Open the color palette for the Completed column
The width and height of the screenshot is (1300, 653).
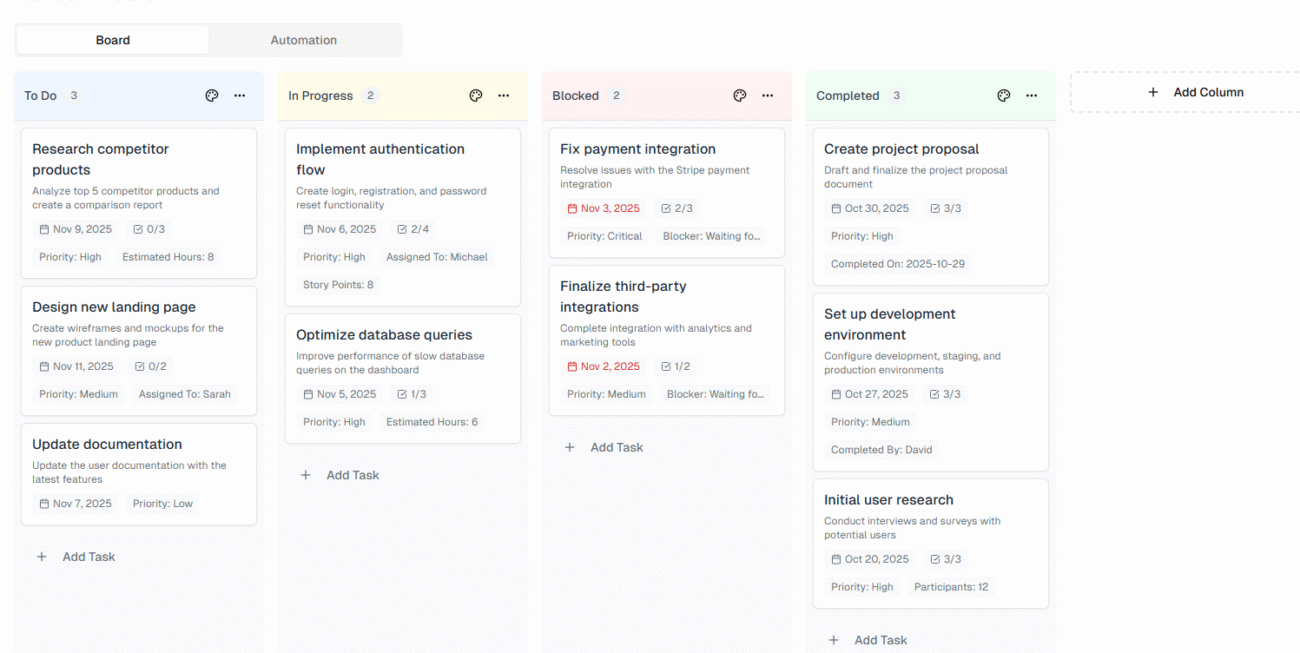pos(1003,95)
